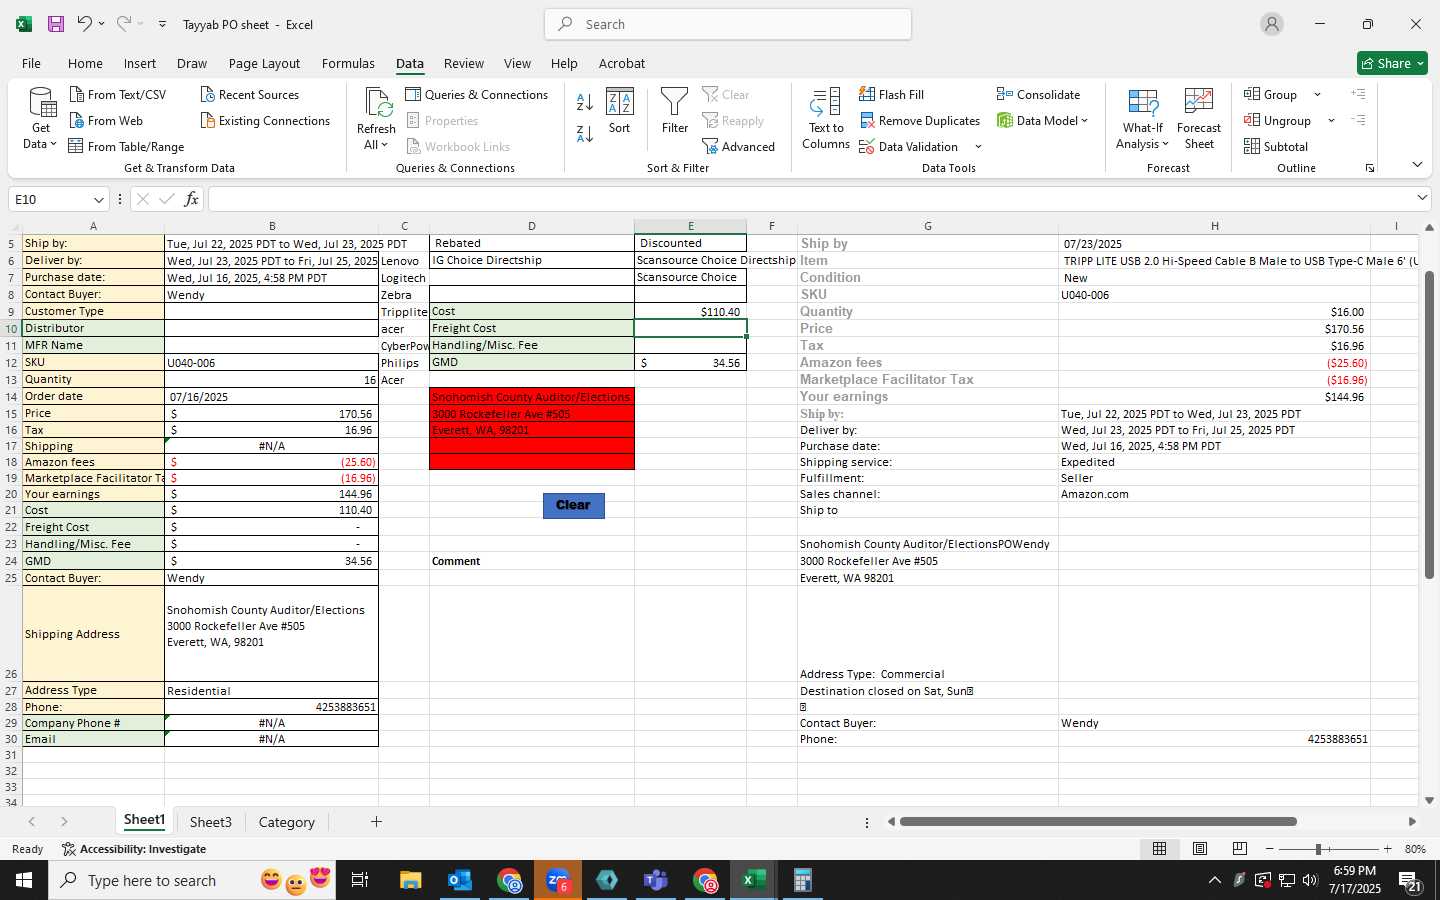Click From Table/Range option
1440x900 pixels.
click(127, 146)
